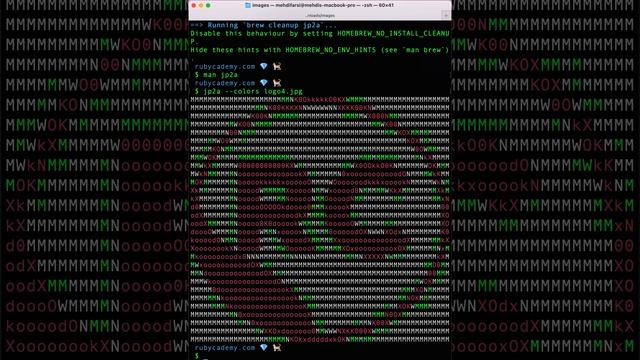Viewport: 640px width, 360px height.
Task: Click the rubycademy.com prompt below the ASCII art
Action: 225,348
